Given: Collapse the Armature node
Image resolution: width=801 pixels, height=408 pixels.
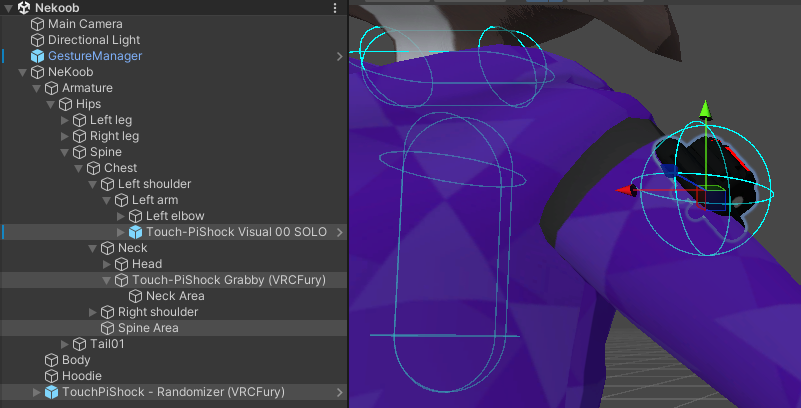Looking at the screenshot, I should (x=36, y=88).
